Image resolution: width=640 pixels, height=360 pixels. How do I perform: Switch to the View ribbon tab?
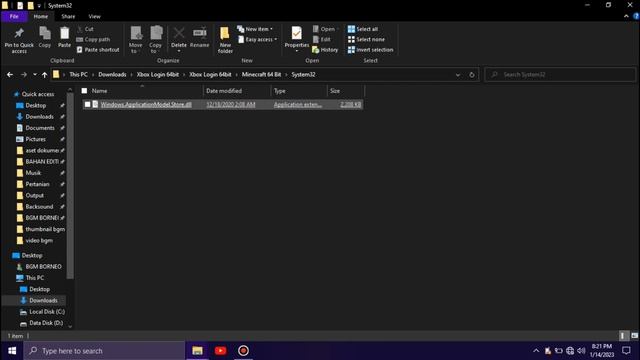94,16
